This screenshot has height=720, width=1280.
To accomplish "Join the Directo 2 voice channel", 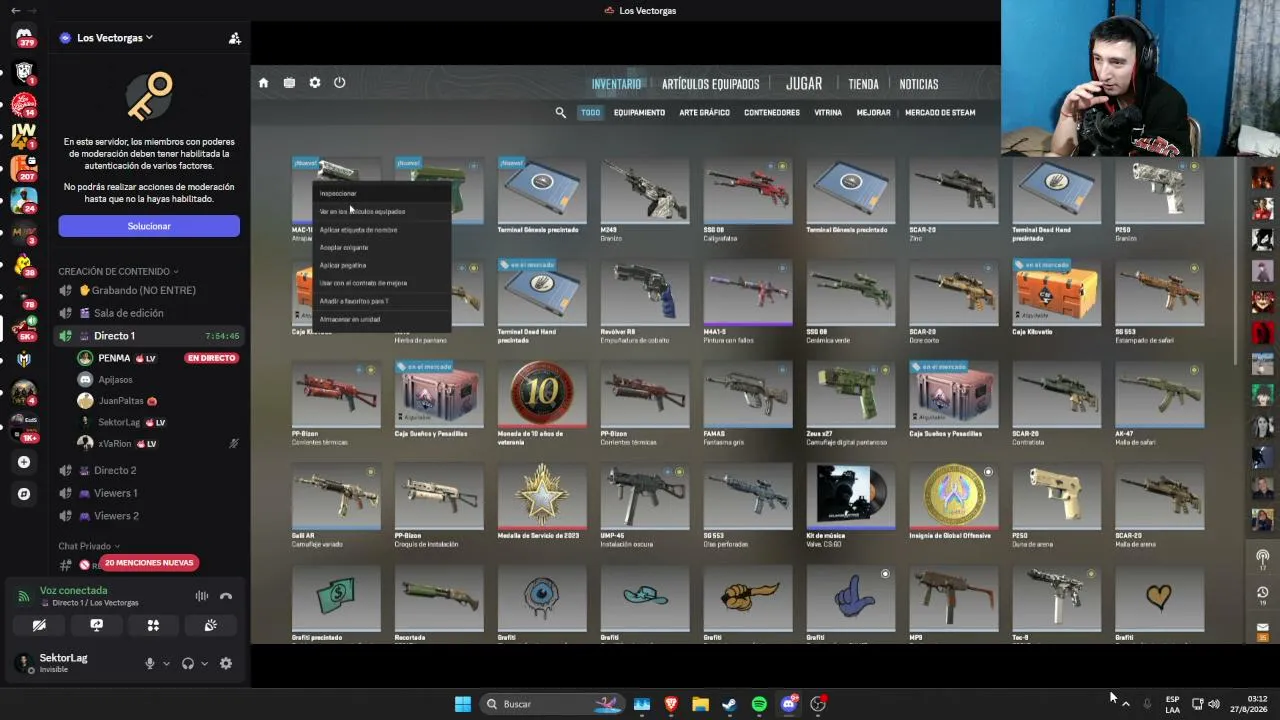I will (148, 470).
